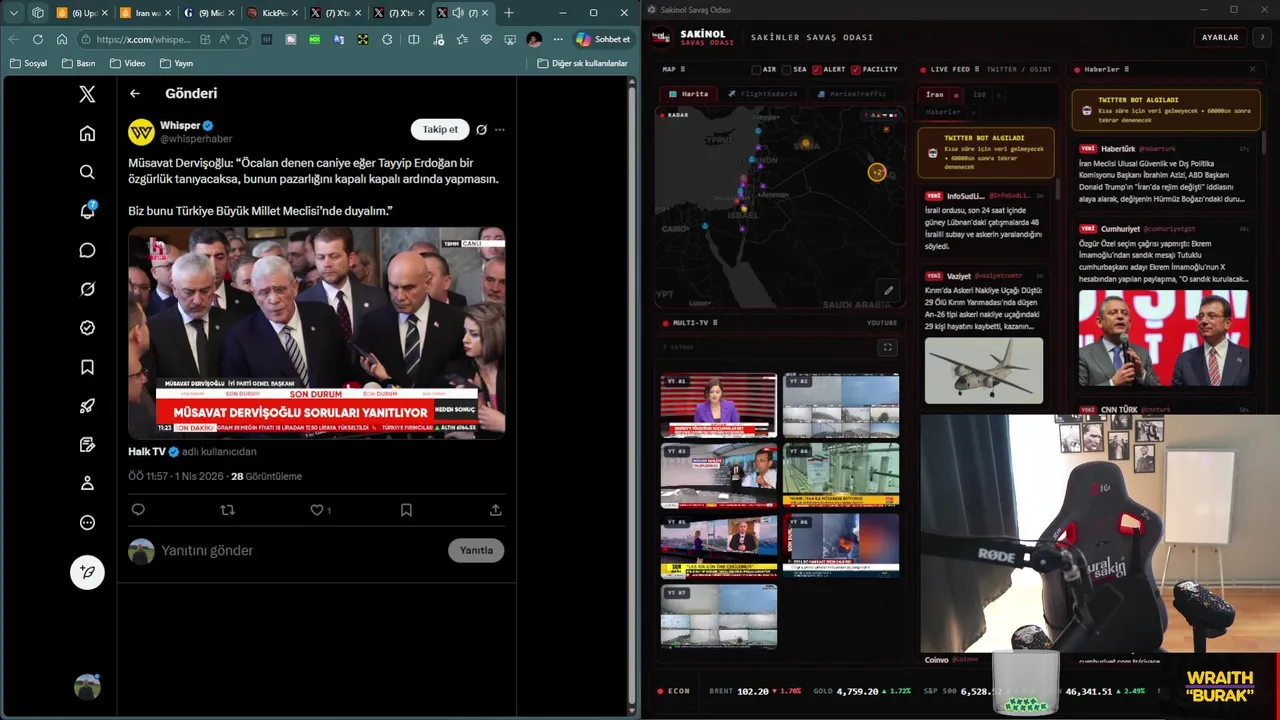Click Sohbet et Copilot button

604,39
